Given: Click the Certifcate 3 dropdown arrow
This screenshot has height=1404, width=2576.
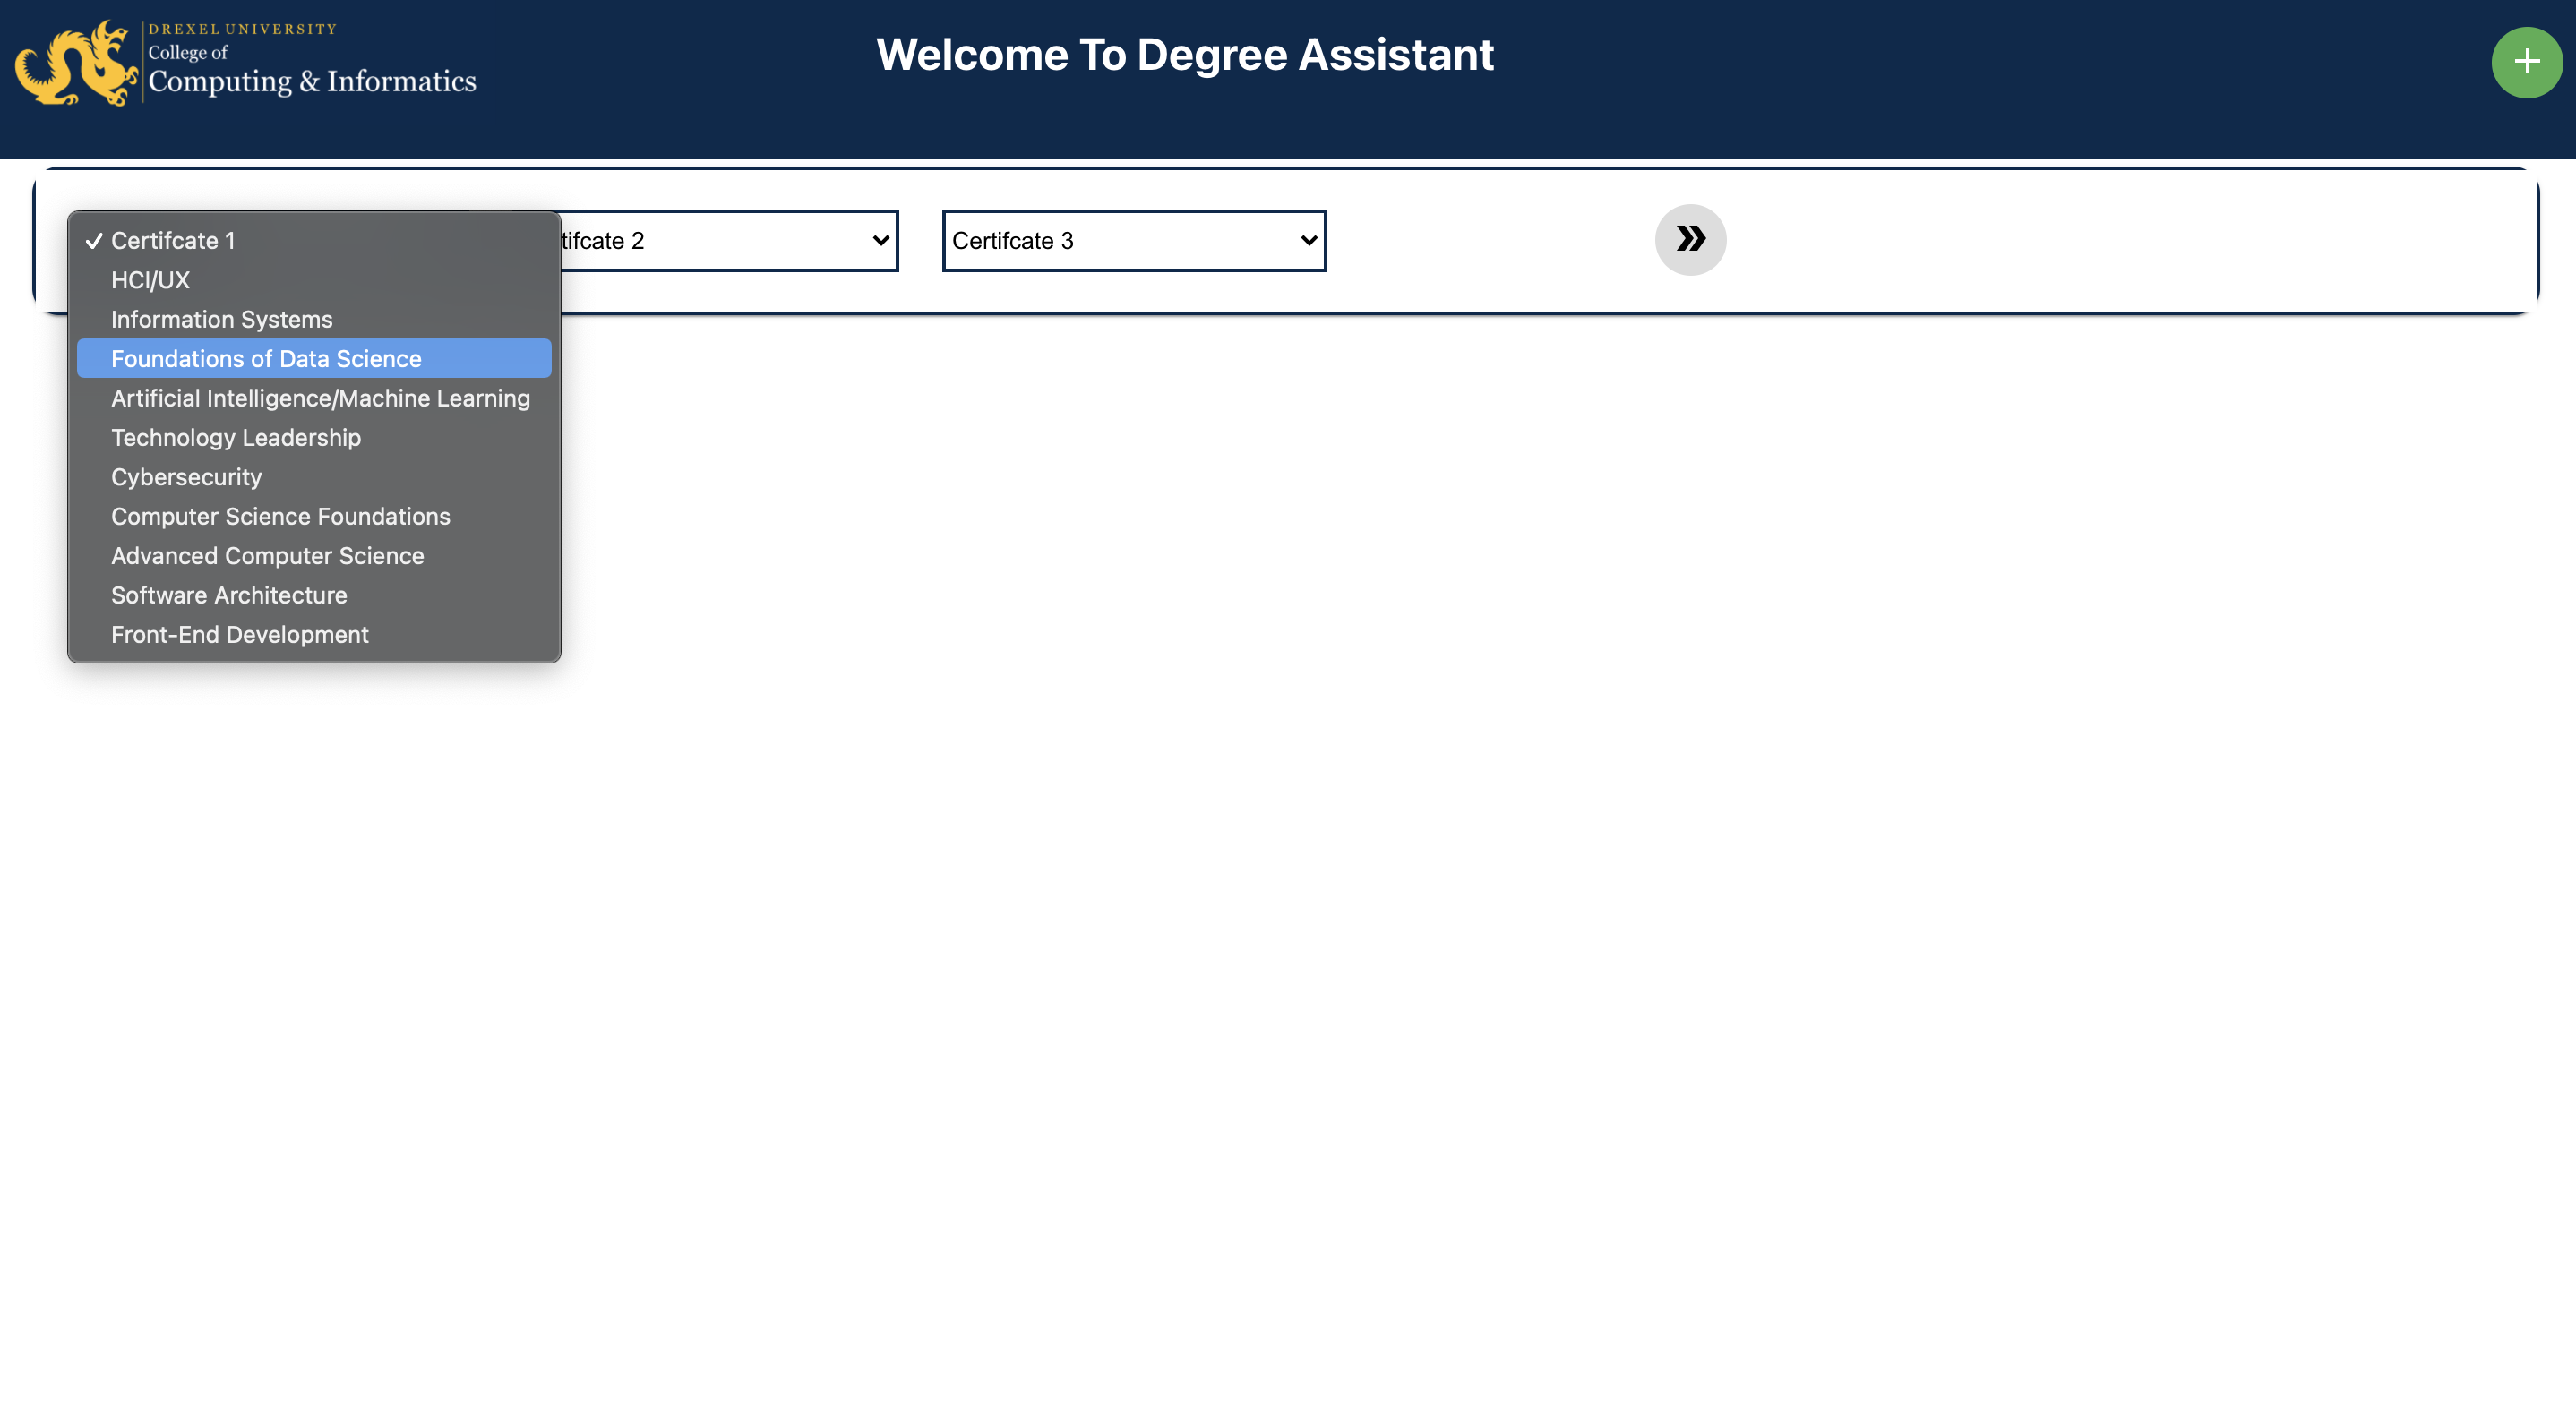Looking at the screenshot, I should coord(1308,241).
